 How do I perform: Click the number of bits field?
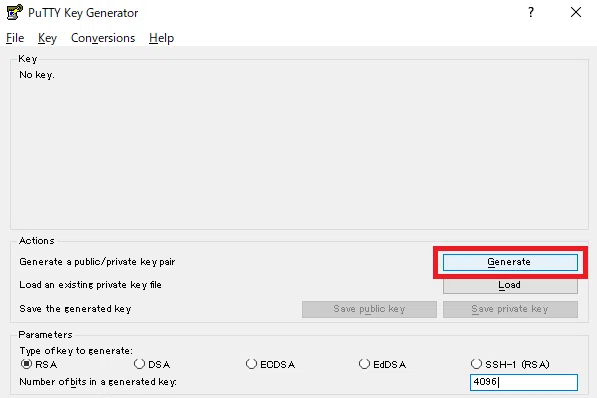tap(524, 382)
